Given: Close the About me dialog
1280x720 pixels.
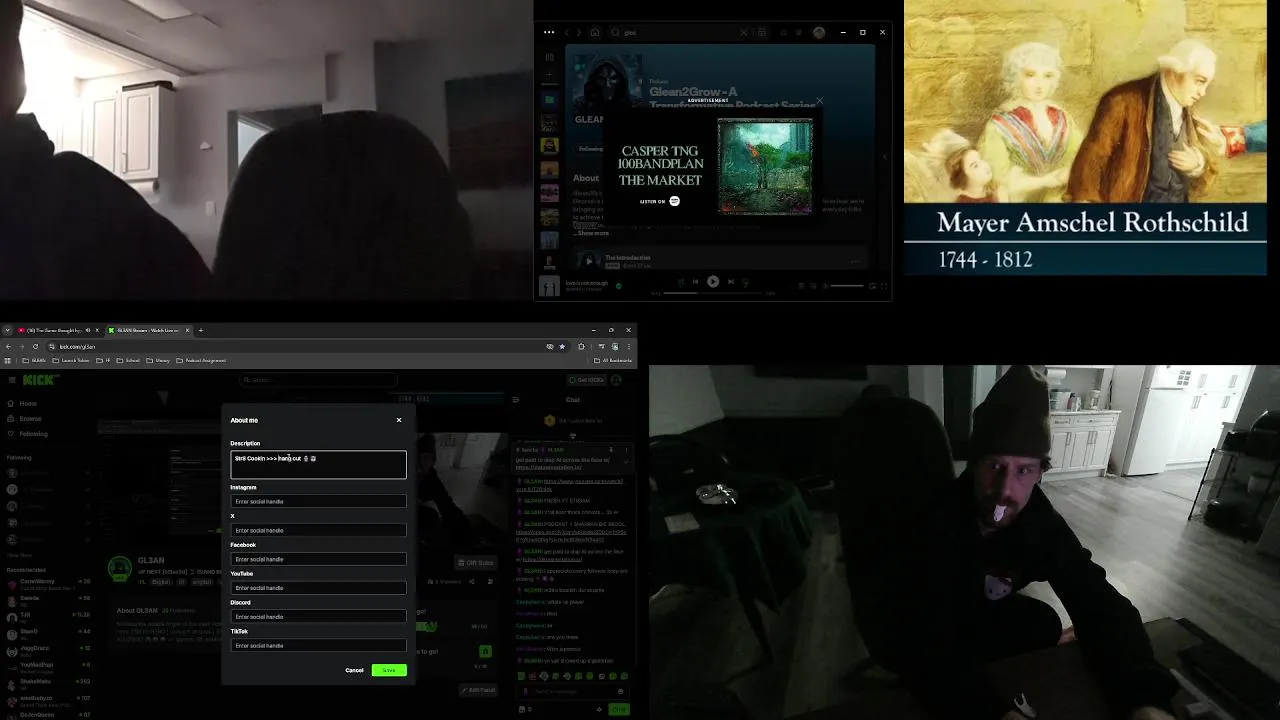Looking at the screenshot, I should click(x=399, y=420).
